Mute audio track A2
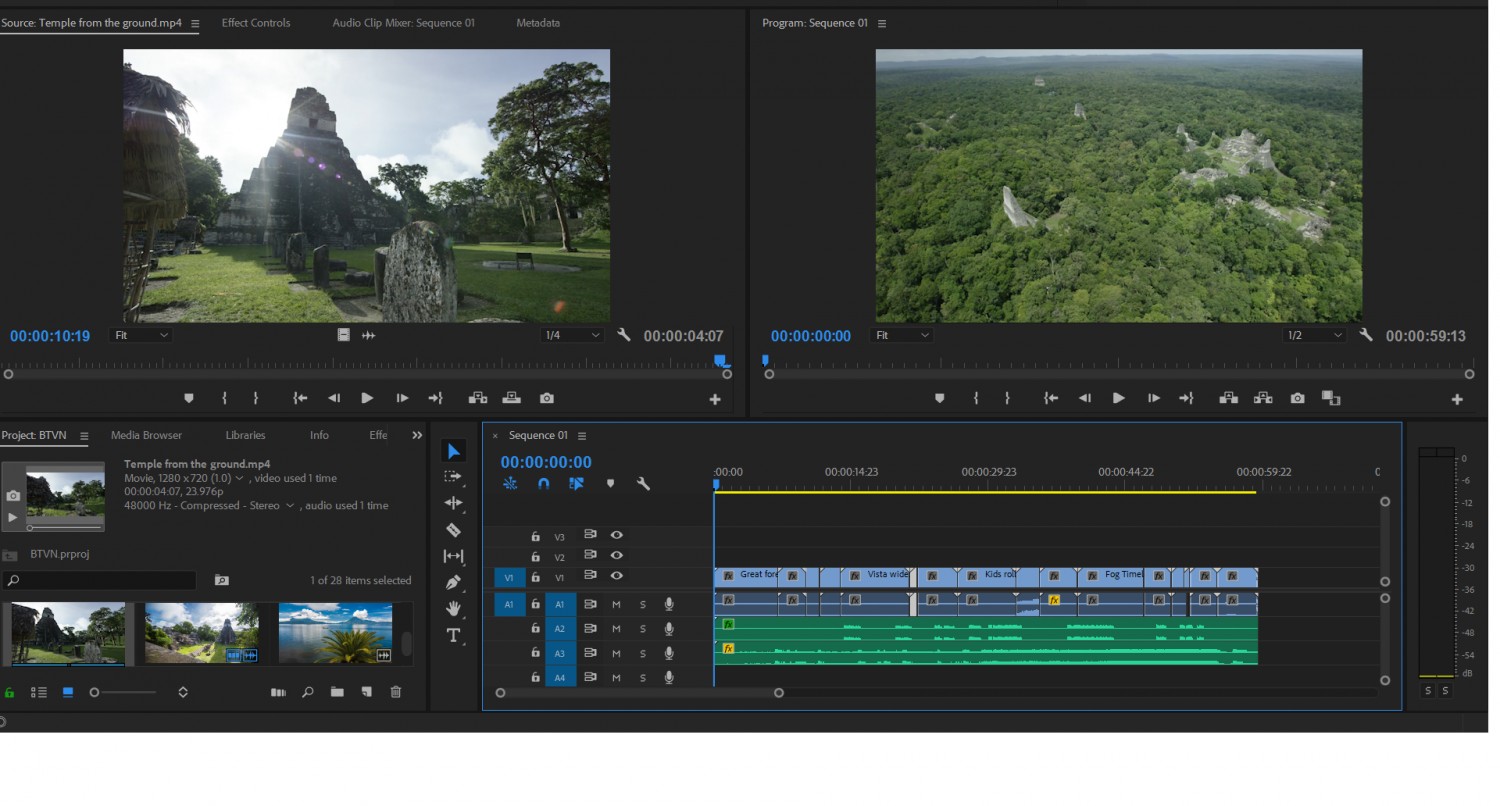Viewport: 1500px width, 806px height. (616, 629)
